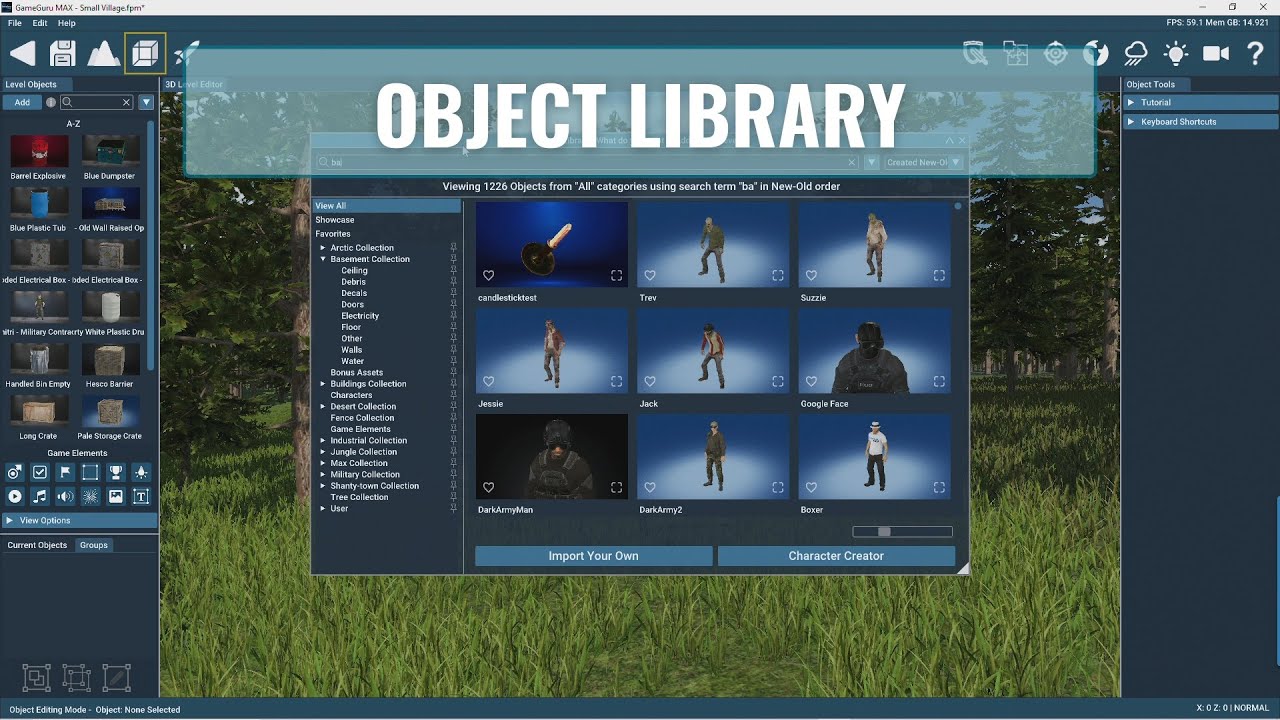Select the Object Tools tab
1280x720 pixels.
tap(1151, 84)
